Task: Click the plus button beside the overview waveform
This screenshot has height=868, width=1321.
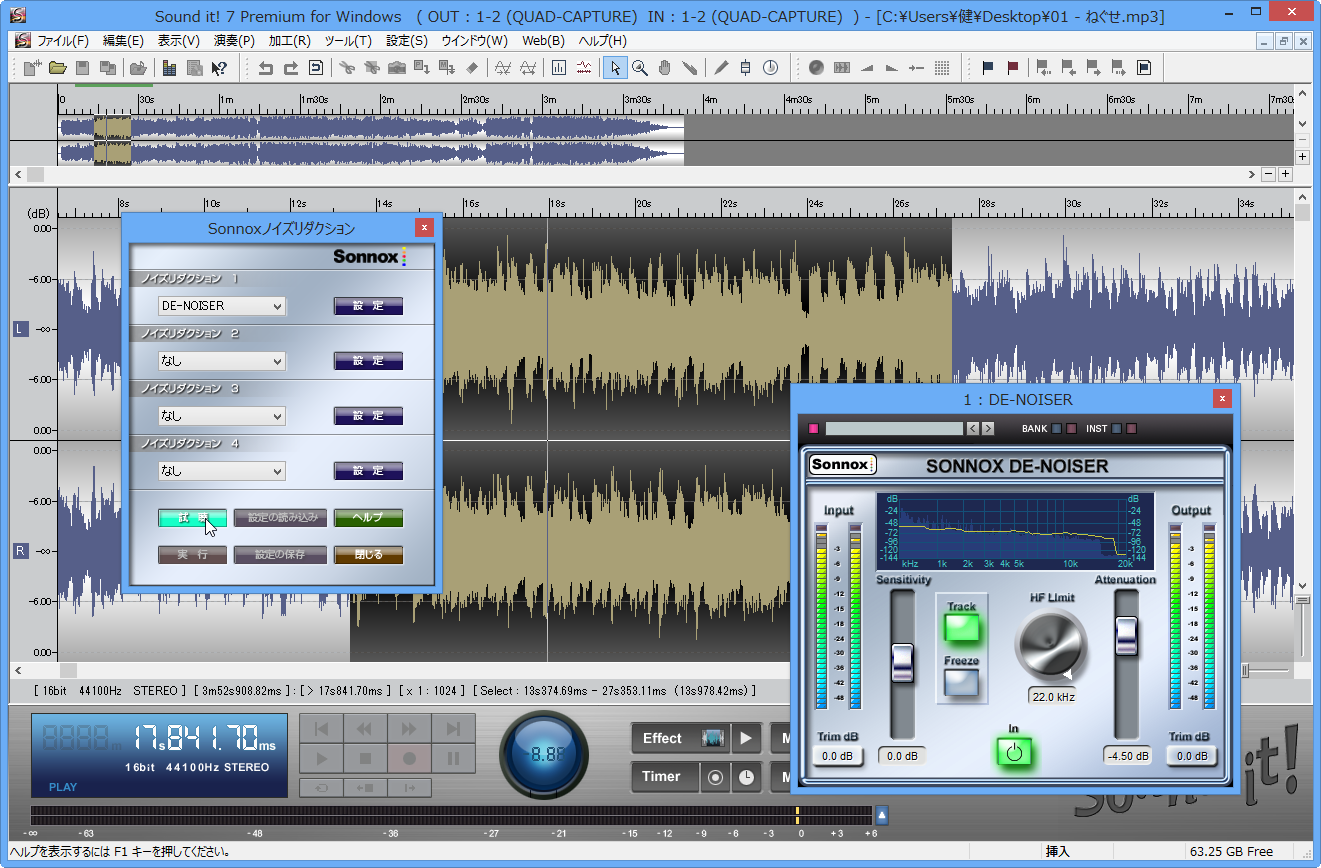Action: coord(1302,157)
